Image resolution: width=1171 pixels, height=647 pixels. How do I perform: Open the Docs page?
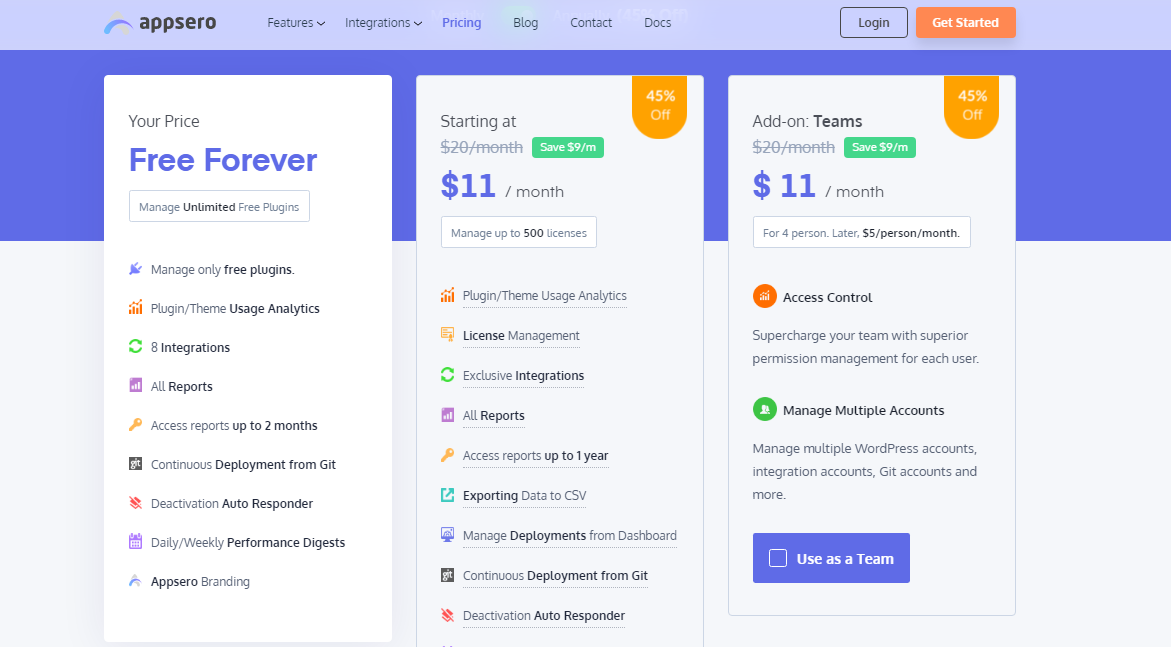658,23
